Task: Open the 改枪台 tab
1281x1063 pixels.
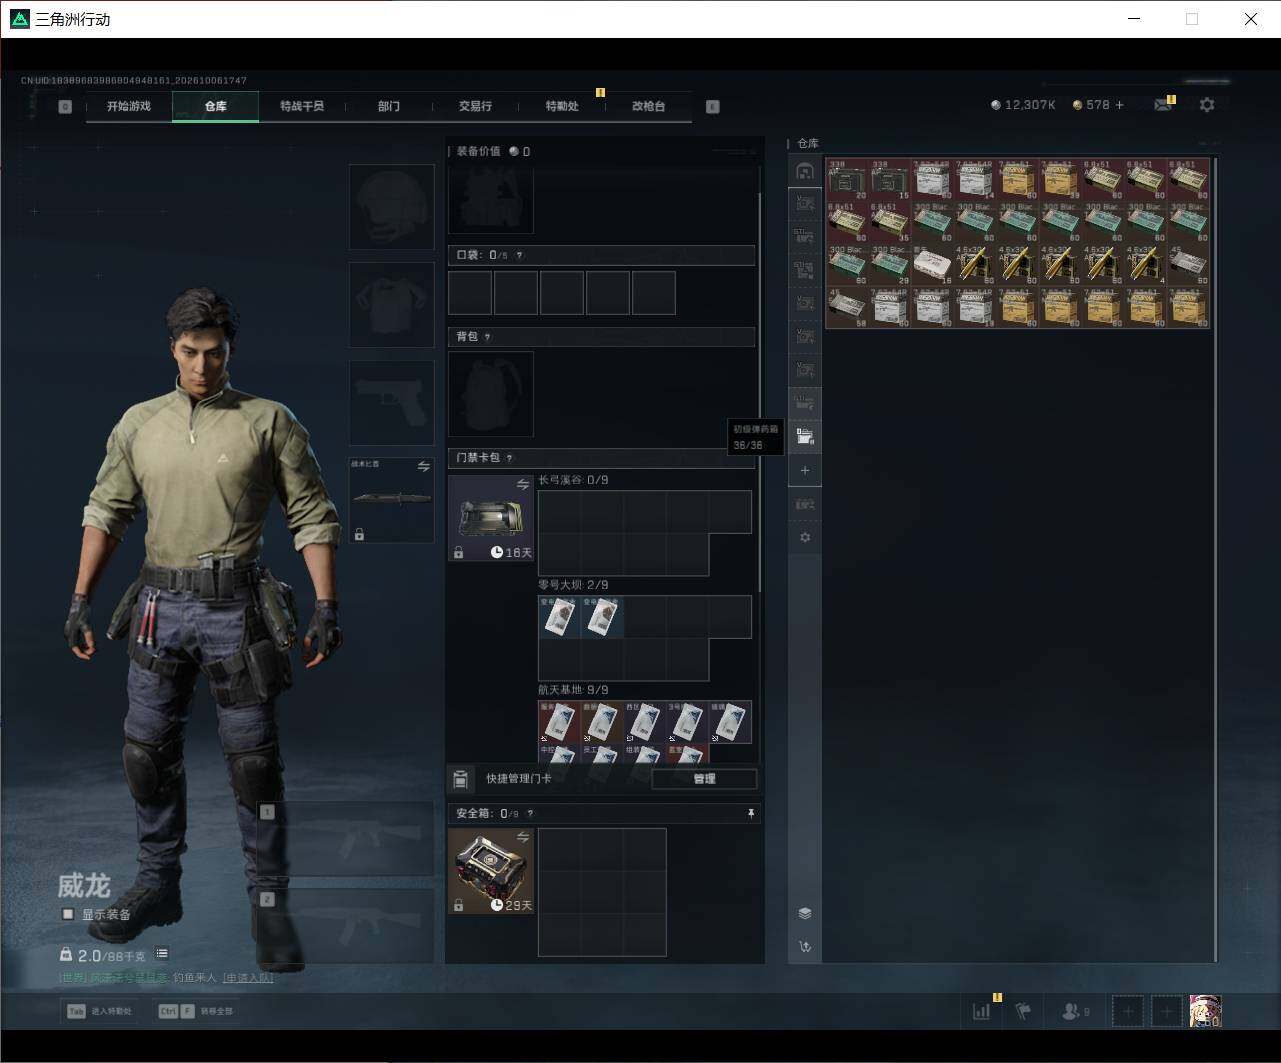Action: coord(648,106)
